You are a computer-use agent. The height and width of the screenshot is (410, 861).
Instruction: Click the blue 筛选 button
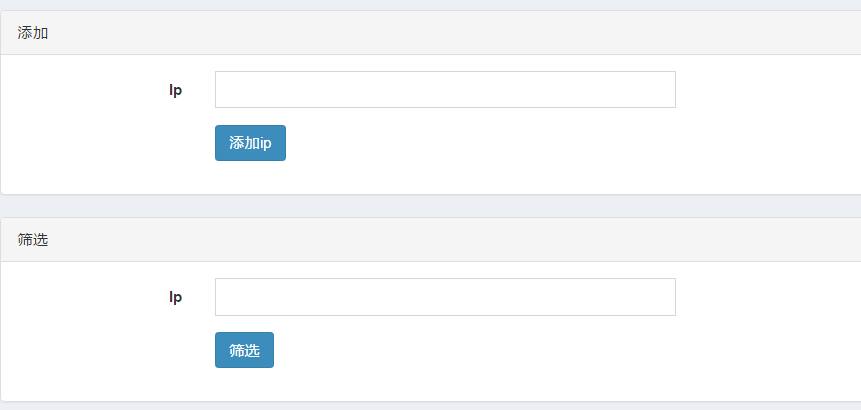tap(244, 350)
